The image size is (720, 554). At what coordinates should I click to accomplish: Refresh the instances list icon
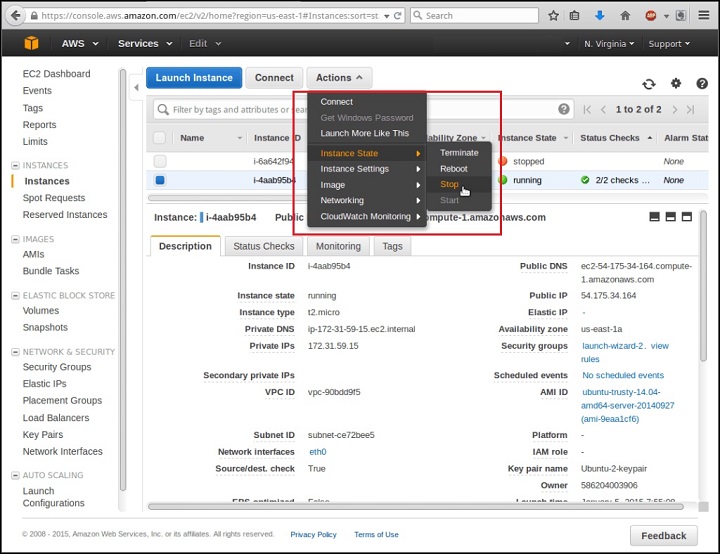coord(649,84)
